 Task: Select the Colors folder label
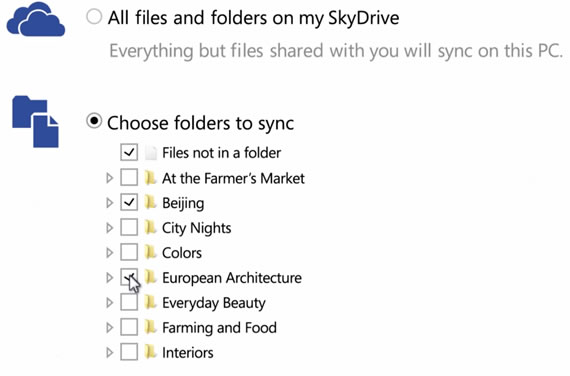pyautogui.click(x=182, y=253)
